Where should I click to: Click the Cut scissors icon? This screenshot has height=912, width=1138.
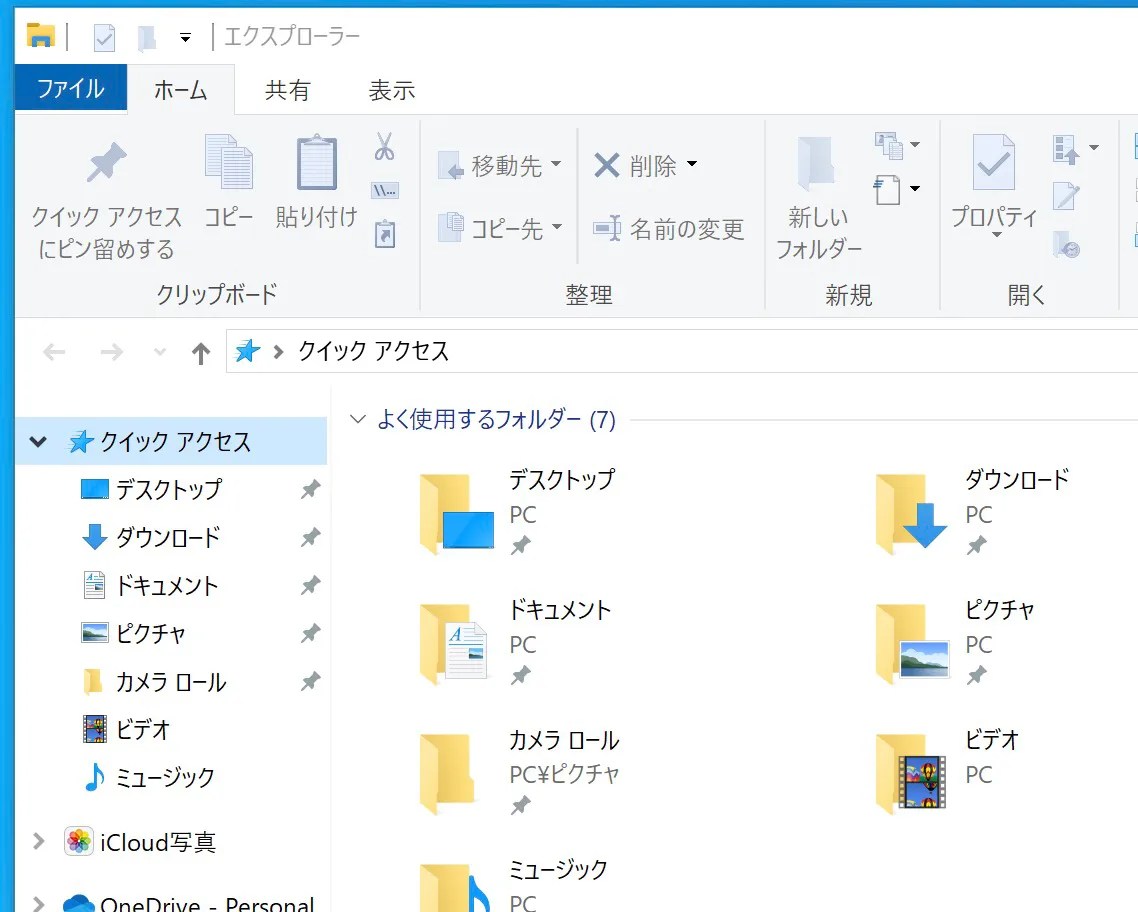(x=385, y=146)
